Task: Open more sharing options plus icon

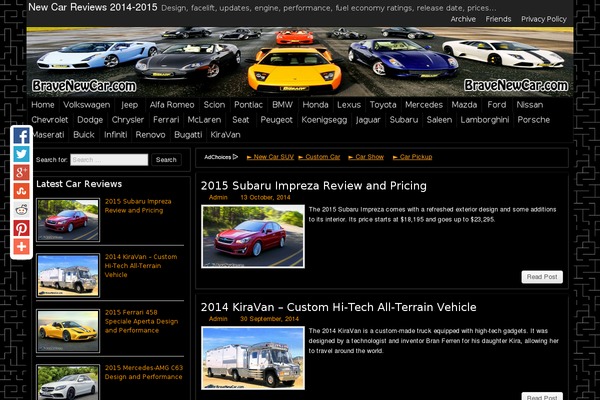Action: [21, 247]
